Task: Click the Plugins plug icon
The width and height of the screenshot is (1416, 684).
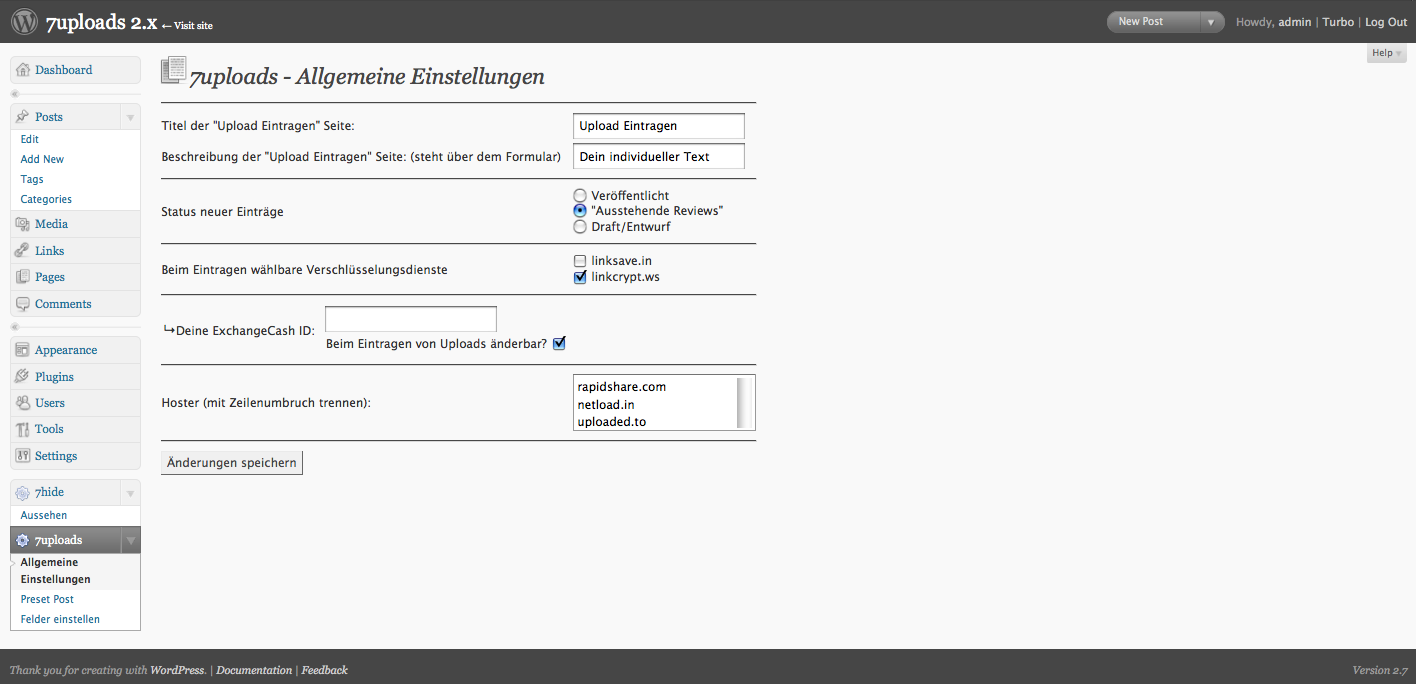Action: (x=23, y=377)
